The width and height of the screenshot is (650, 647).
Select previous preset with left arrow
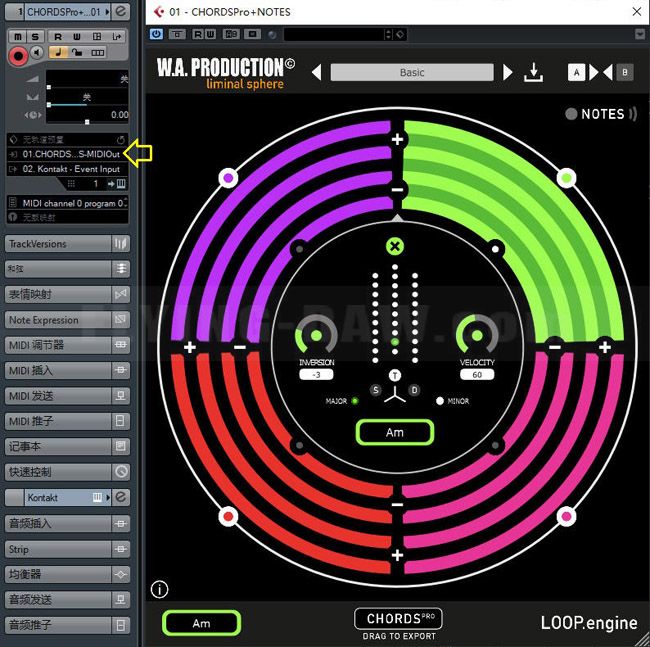tap(317, 73)
